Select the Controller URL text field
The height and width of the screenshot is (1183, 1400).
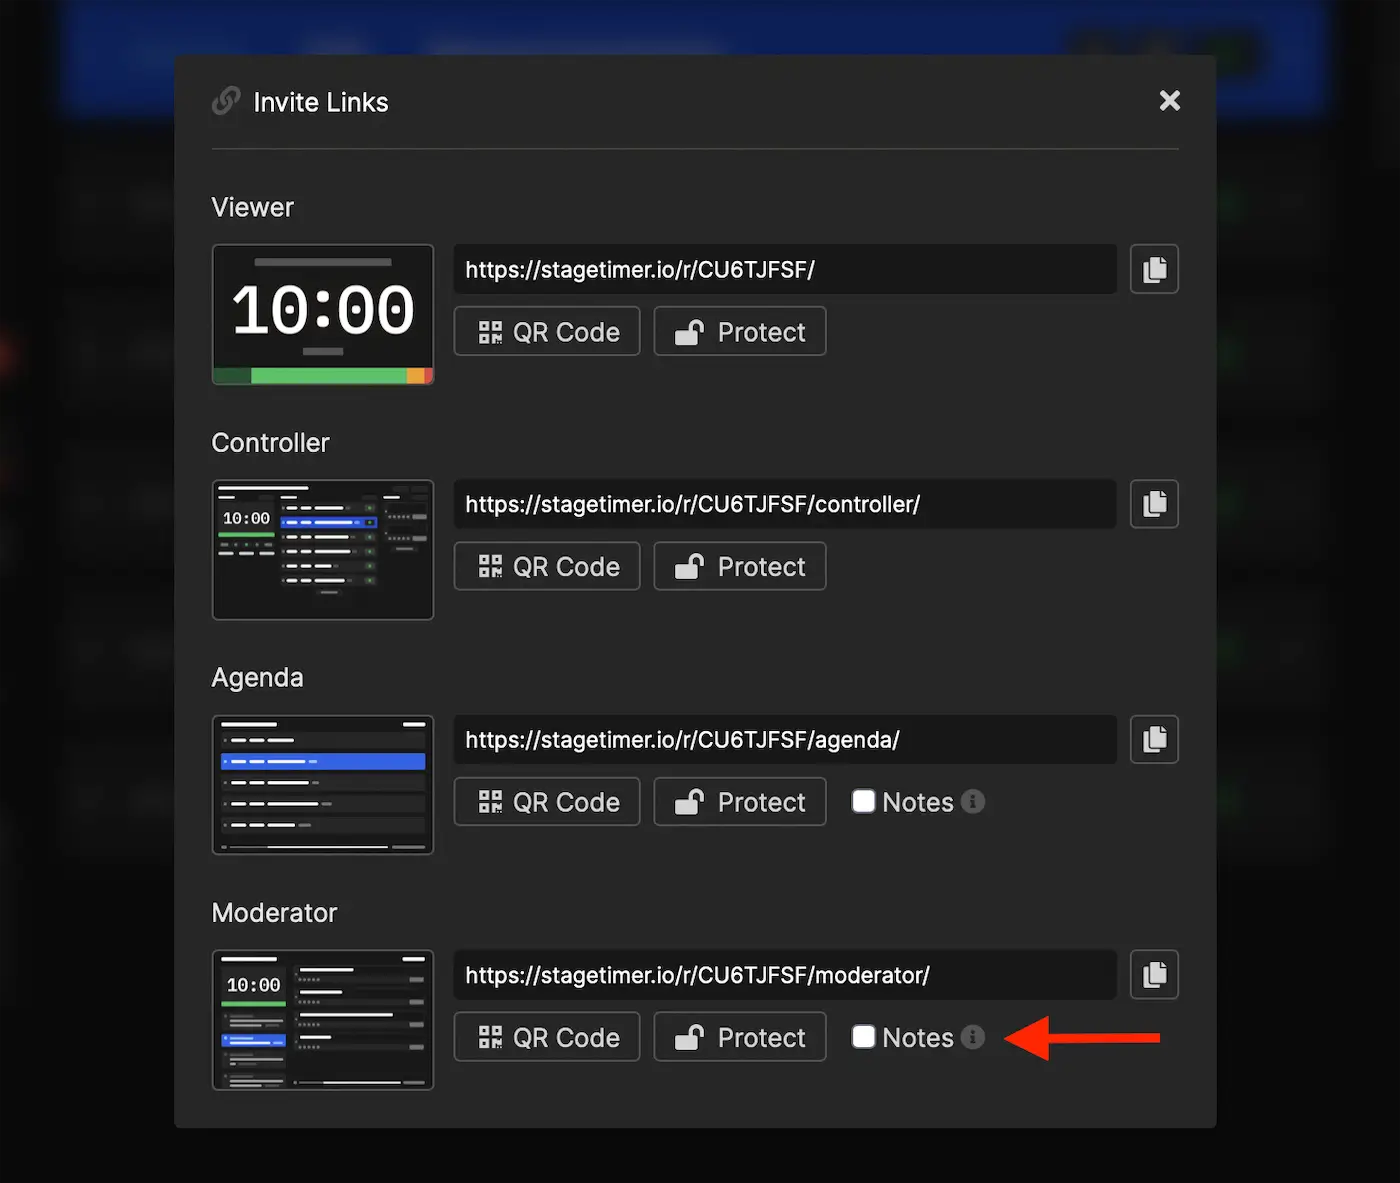point(785,504)
